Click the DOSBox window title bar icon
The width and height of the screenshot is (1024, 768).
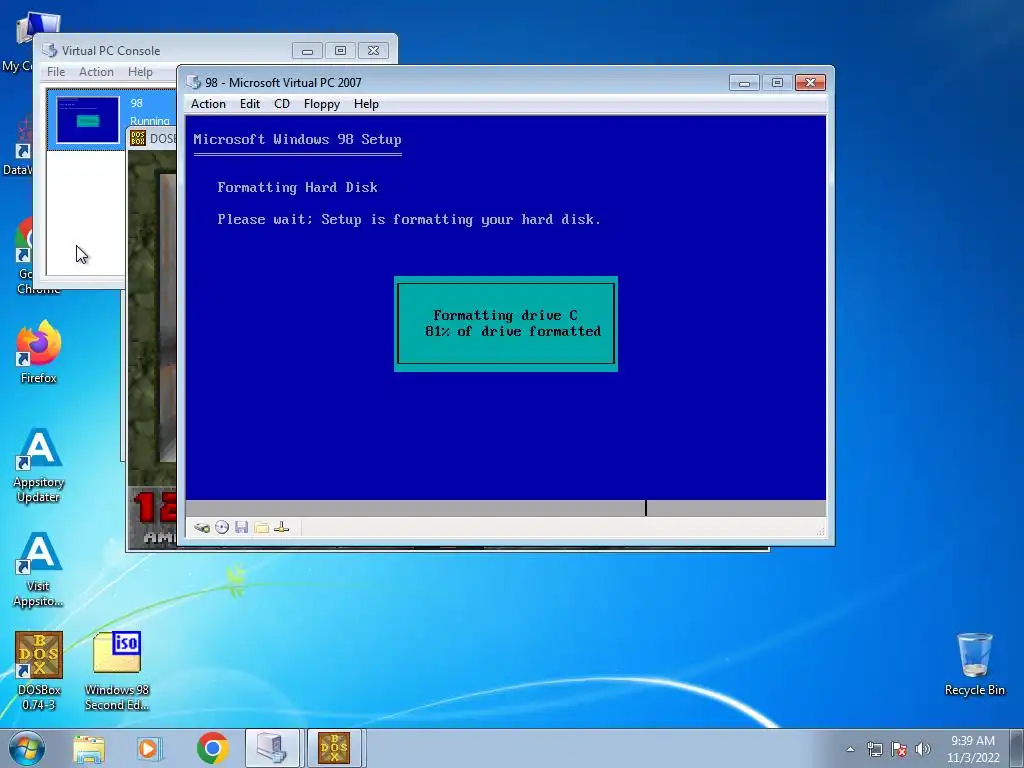[138, 138]
